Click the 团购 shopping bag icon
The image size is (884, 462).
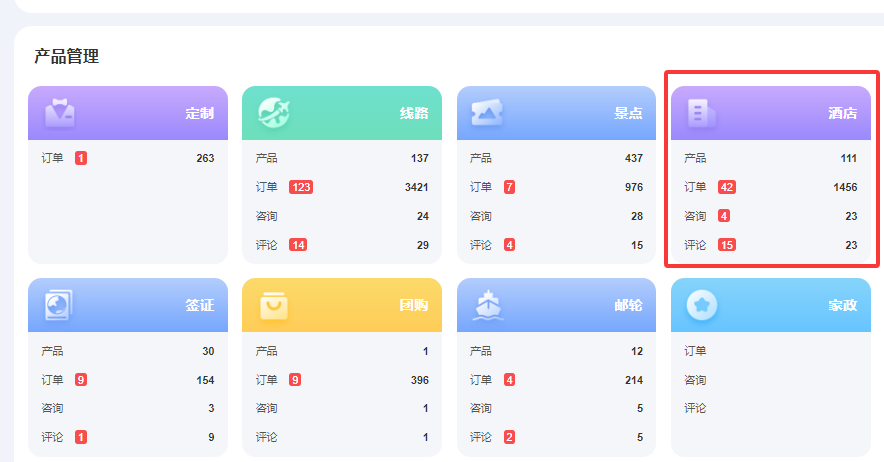pyautogui.click(x=274, y=305)
